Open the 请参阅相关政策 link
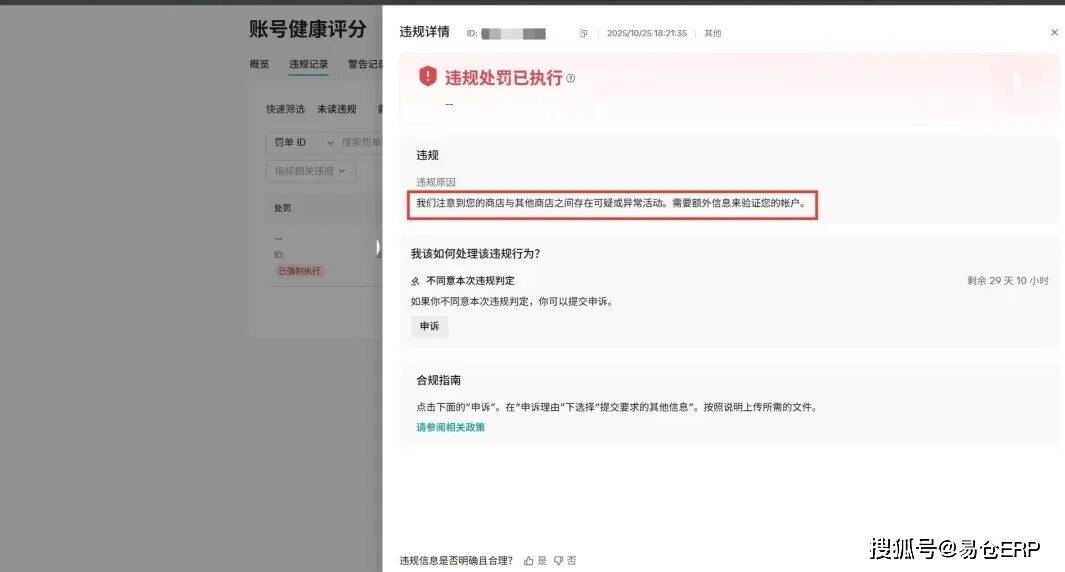Viewport: 1065px width, 572px height. coord(450,427)
